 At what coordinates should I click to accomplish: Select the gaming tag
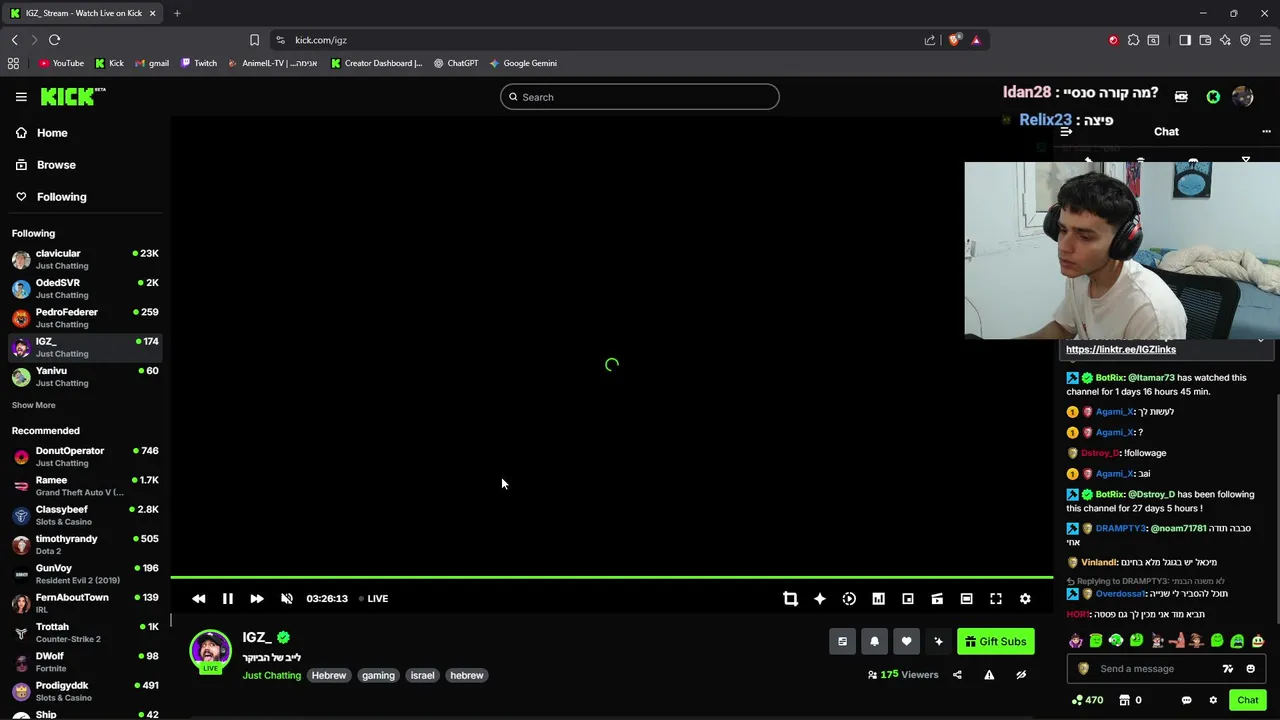click(x=378, y=675)
